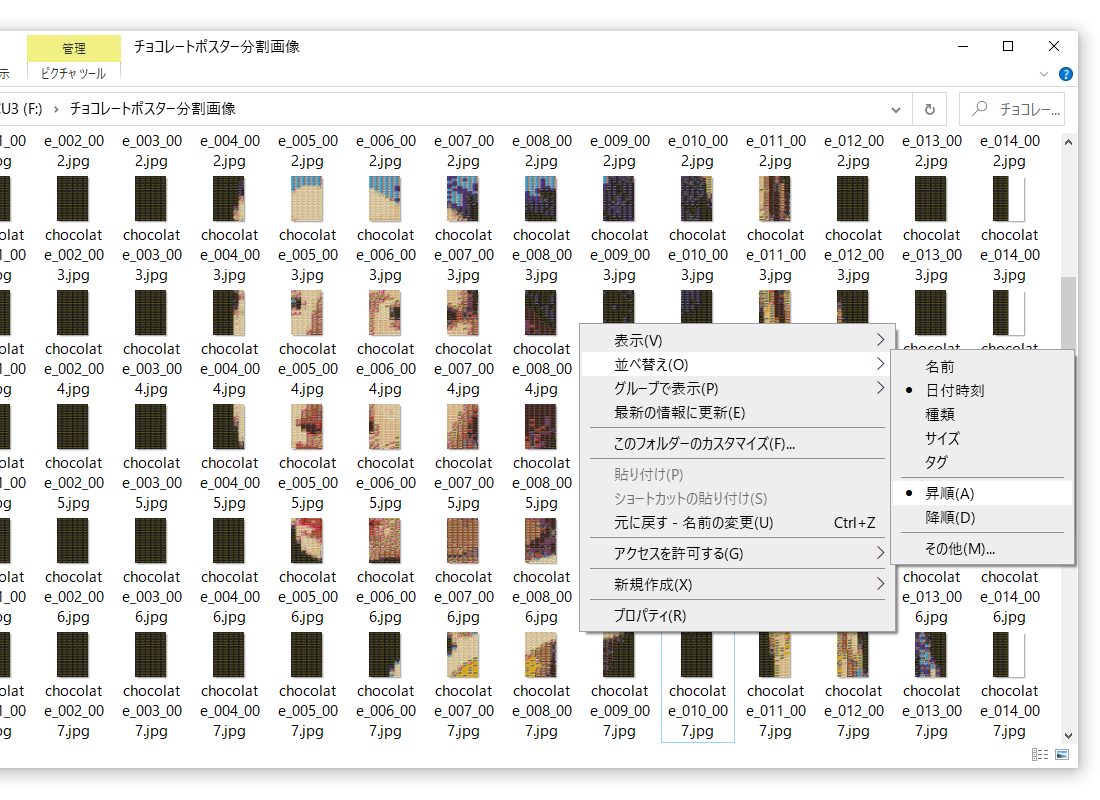The width and height of the screenshot is (1100, 800).
Task: Select file name e_014_007.jpg
Action: [1010, 711]
